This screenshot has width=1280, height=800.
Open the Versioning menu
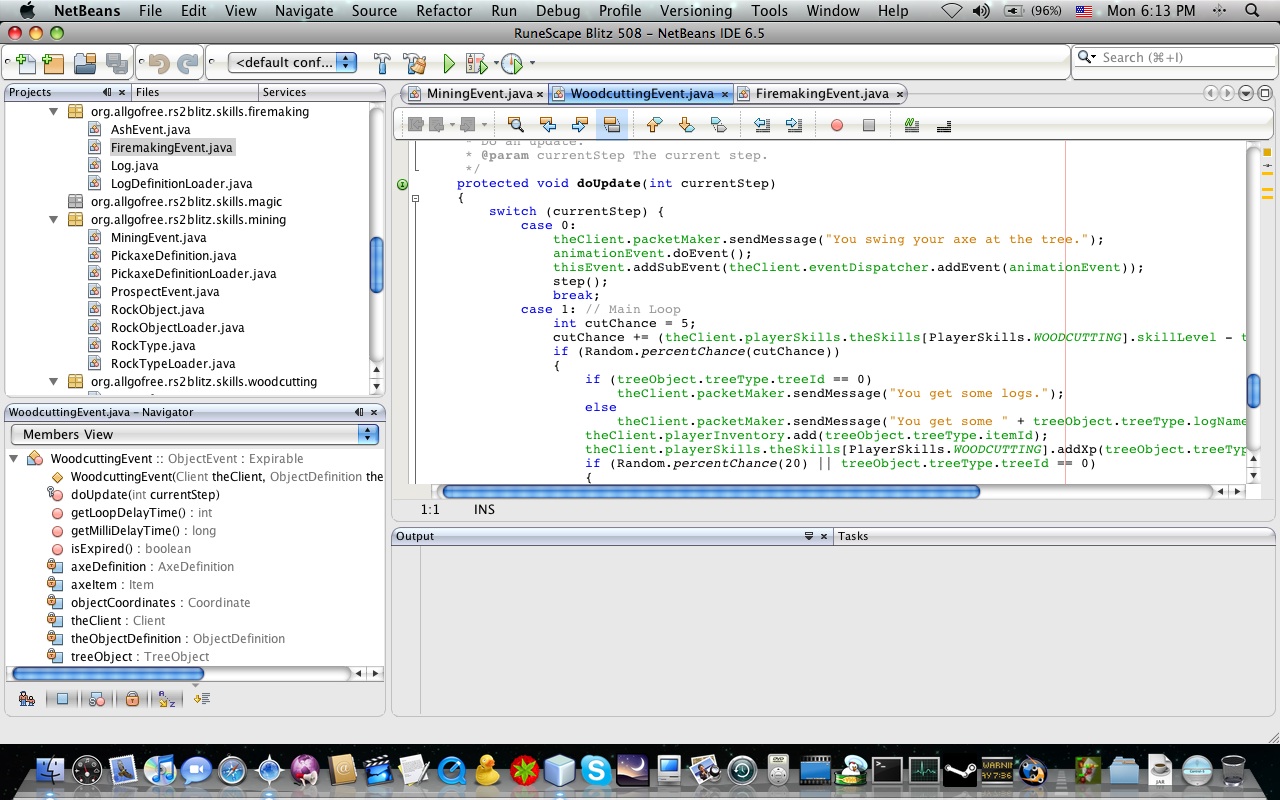point(696,11)
